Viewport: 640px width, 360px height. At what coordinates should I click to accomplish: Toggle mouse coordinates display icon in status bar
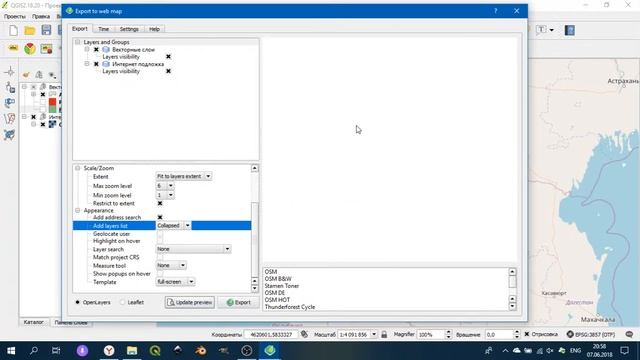pos(304,334)
